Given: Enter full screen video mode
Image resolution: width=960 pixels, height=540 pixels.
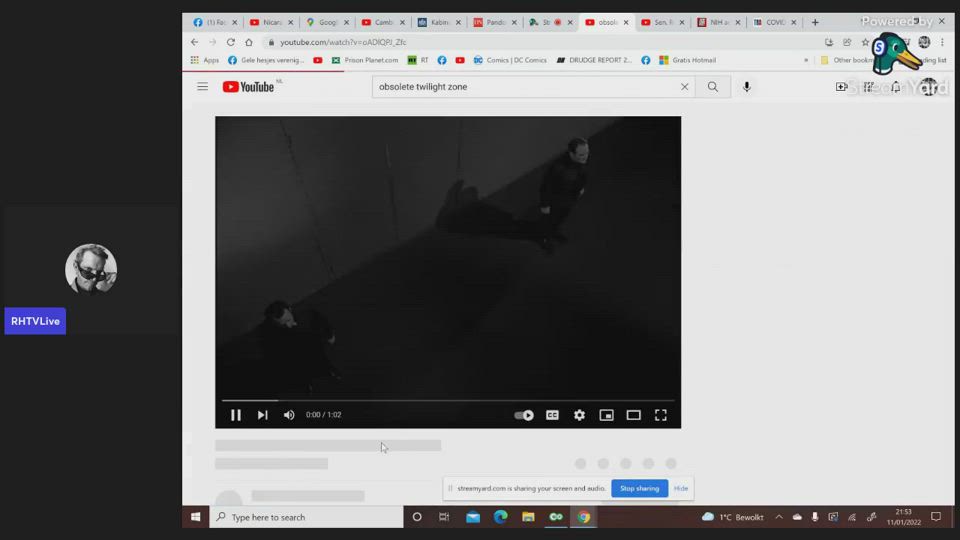Looking at the screenshot, I should (x=660, y=415).
